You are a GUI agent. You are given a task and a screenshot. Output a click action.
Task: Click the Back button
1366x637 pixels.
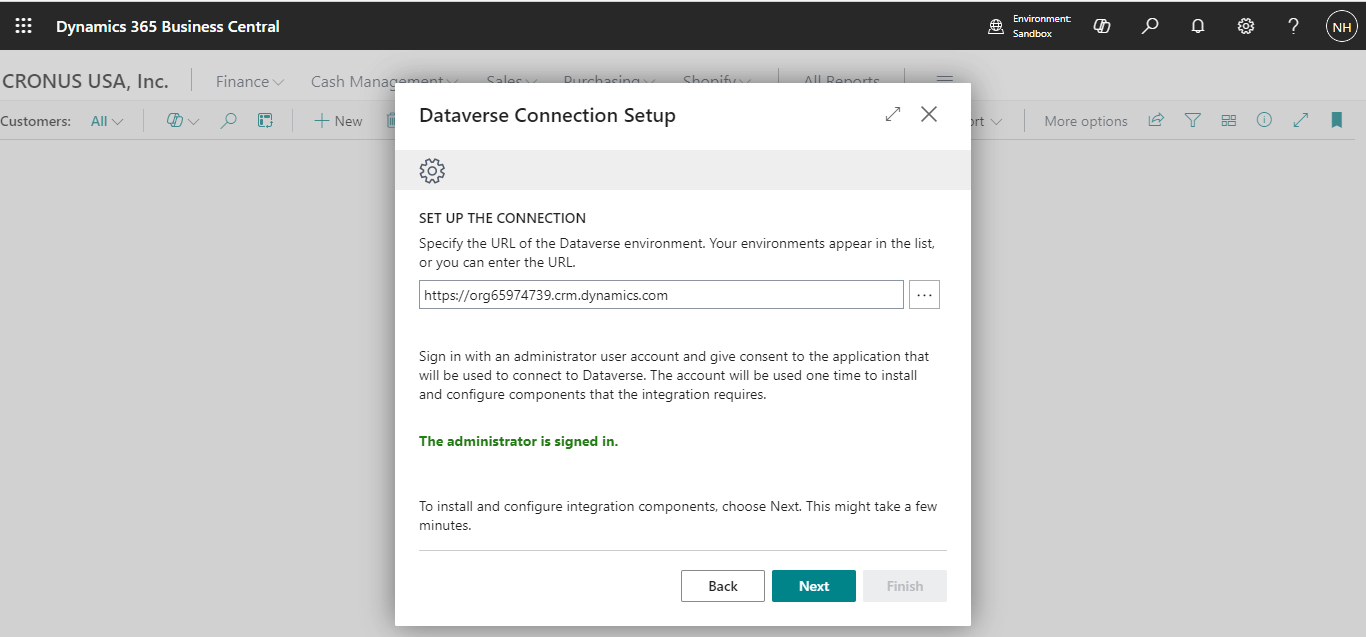[722, 586]
